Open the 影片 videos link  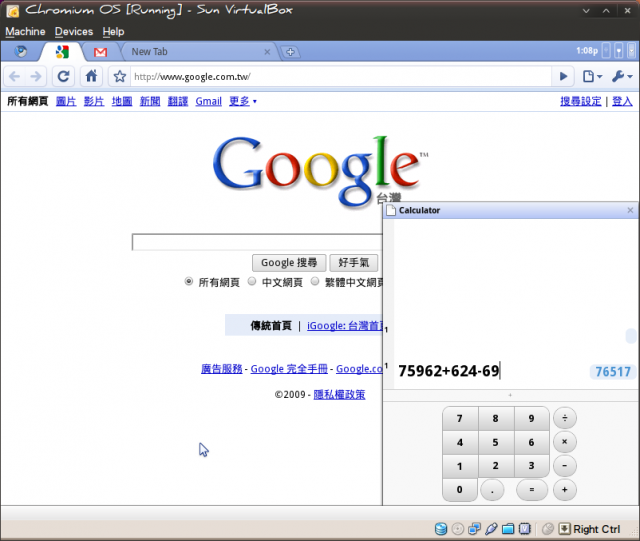(94, 101)
